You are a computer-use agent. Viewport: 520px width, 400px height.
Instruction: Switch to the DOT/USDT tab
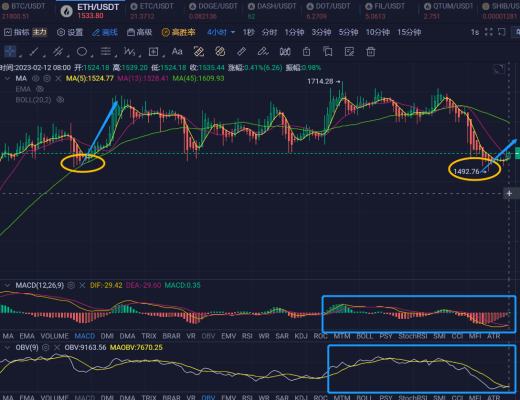(x=328, y=11)
